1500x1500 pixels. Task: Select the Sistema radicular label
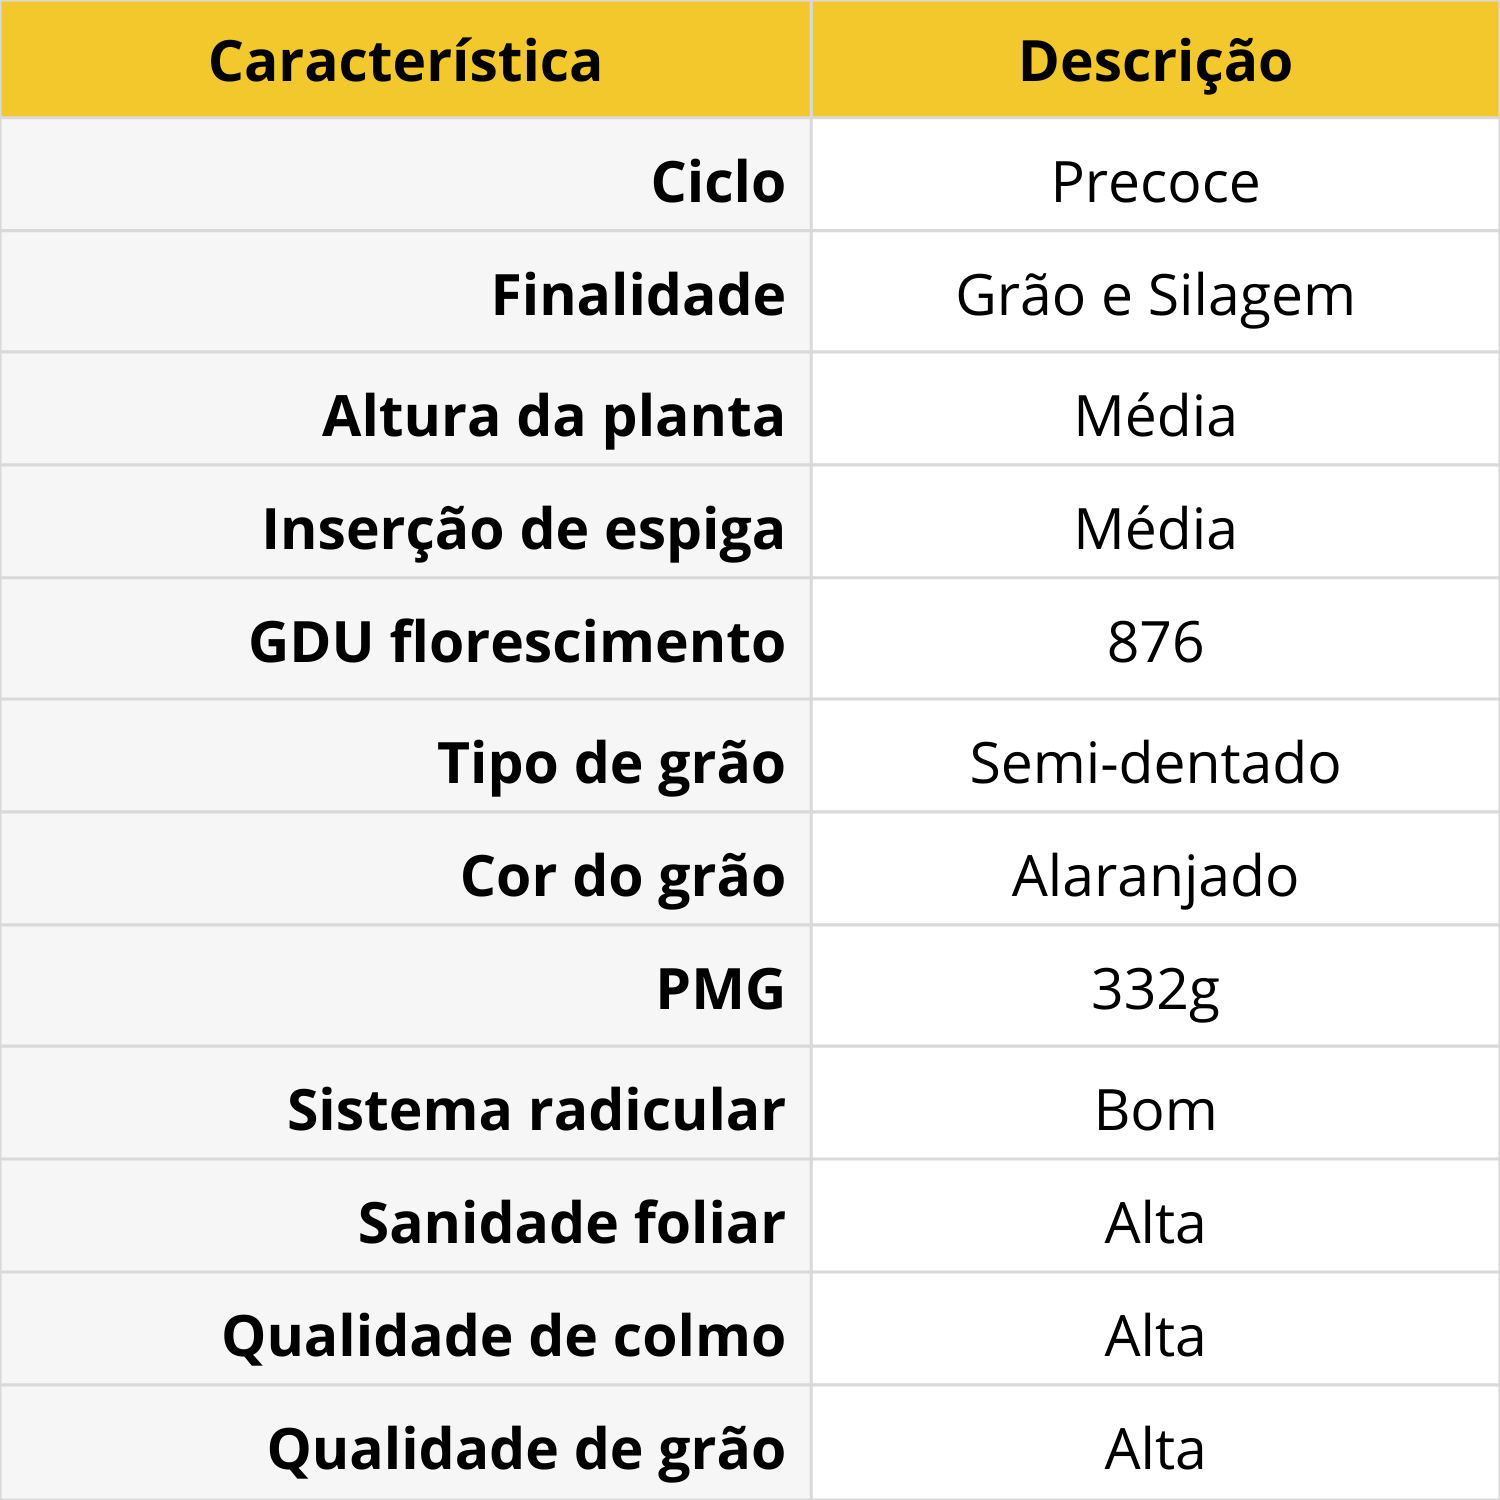[x=536, y=1110]
